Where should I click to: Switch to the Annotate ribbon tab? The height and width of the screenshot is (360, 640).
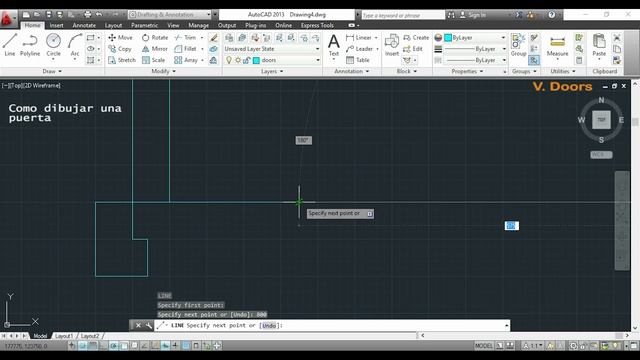[x=84, y=25]
